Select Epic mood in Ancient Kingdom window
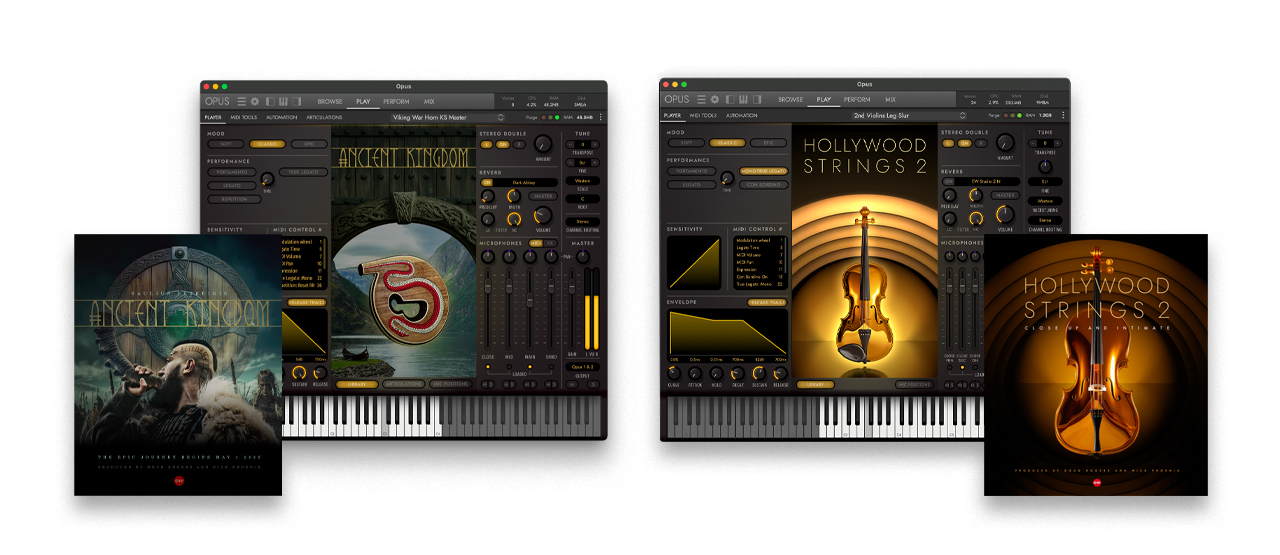 point(309,144)
